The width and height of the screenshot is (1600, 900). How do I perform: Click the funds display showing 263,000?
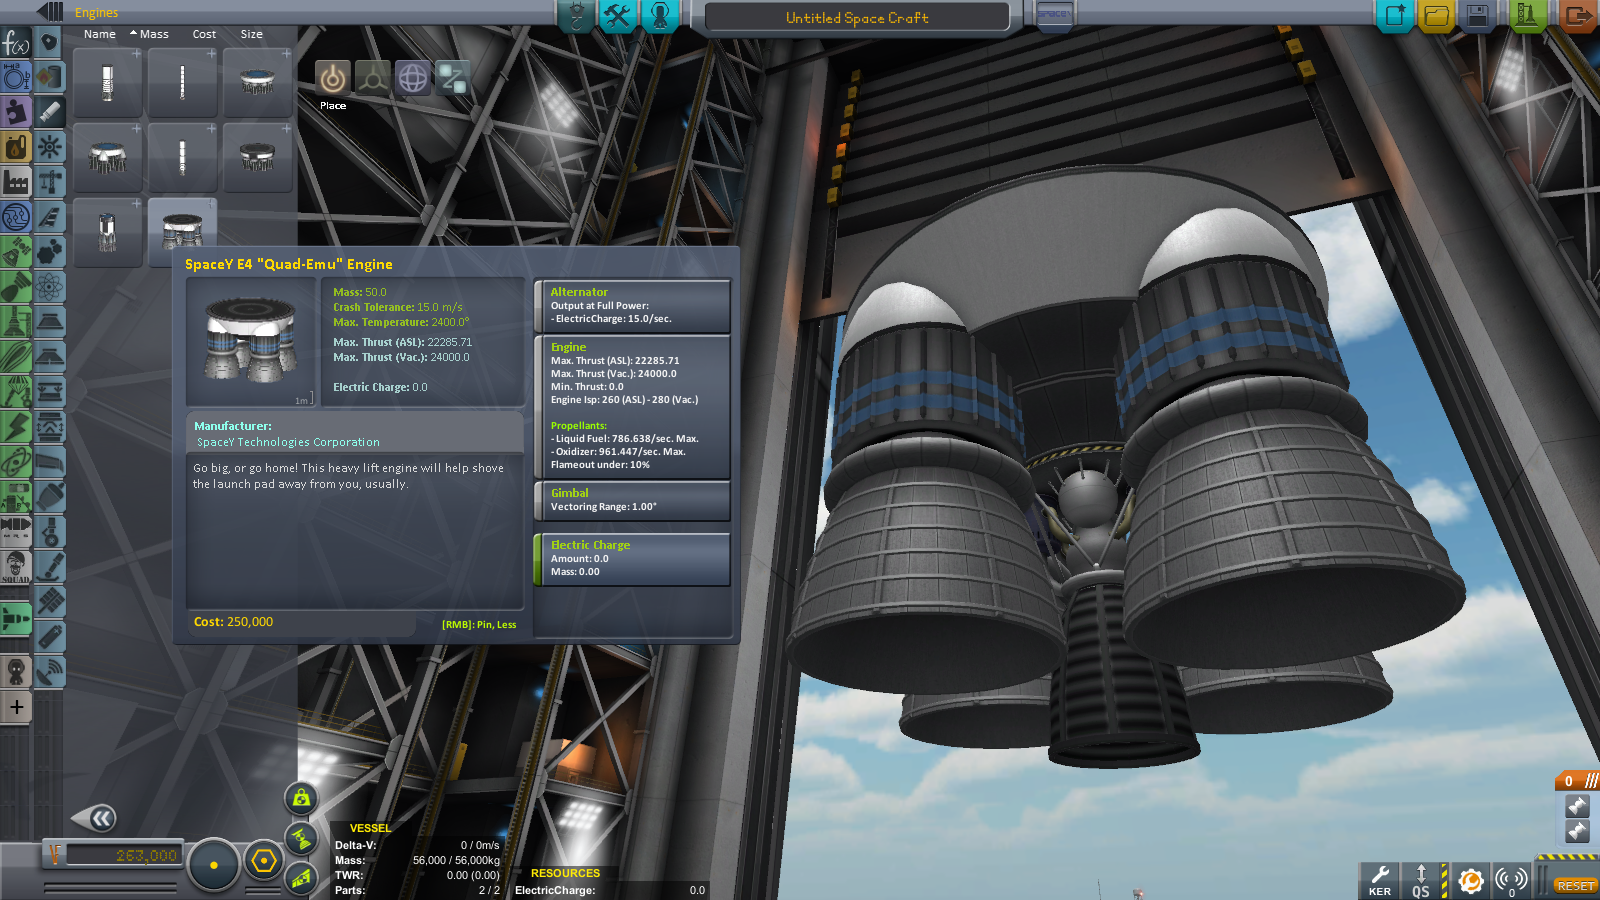tap(123, 856)
